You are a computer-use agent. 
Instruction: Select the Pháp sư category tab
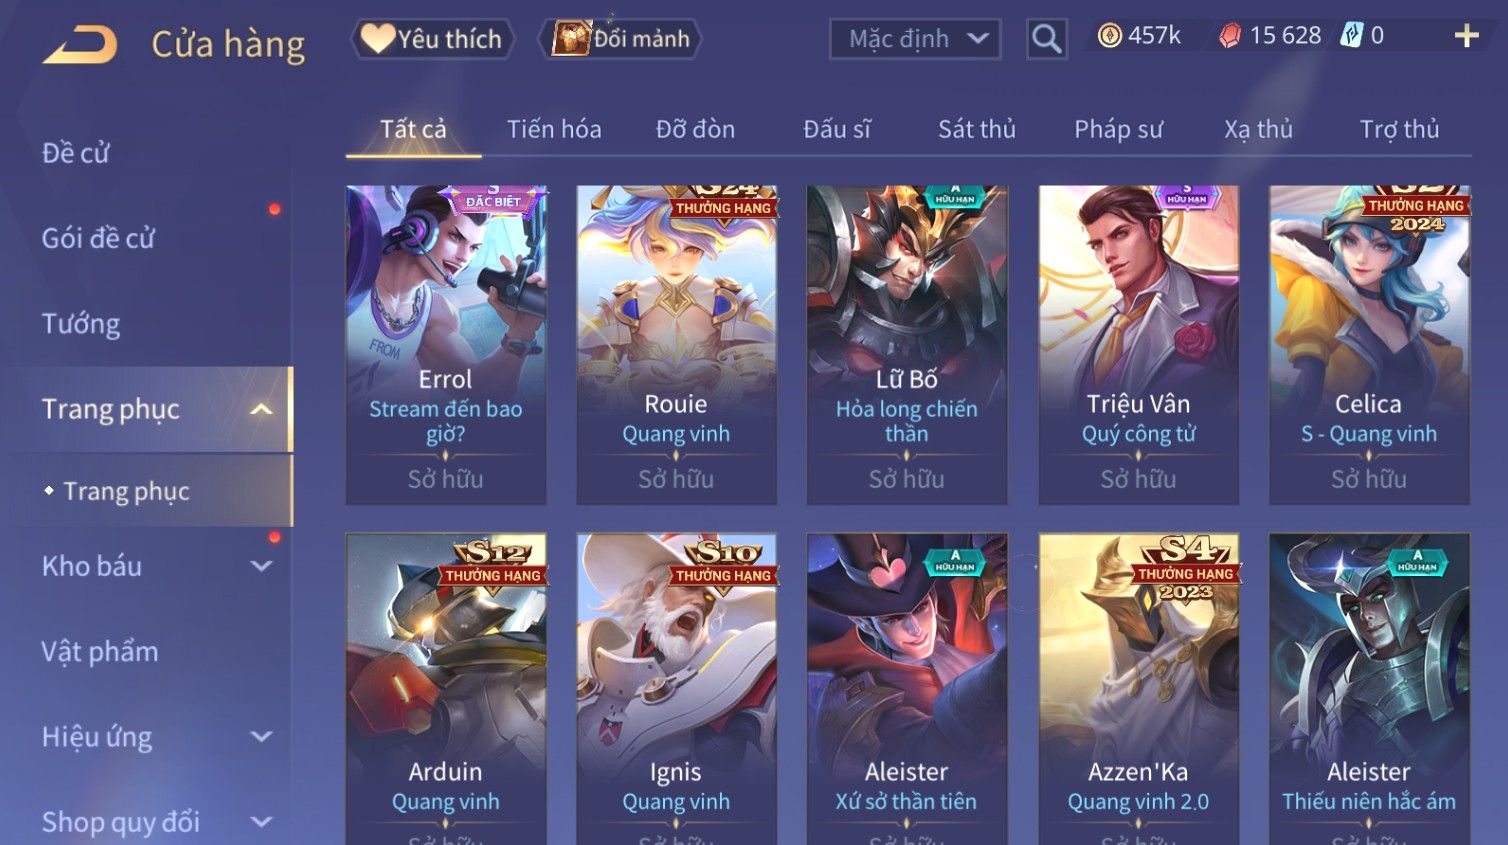pos(1118,129)
